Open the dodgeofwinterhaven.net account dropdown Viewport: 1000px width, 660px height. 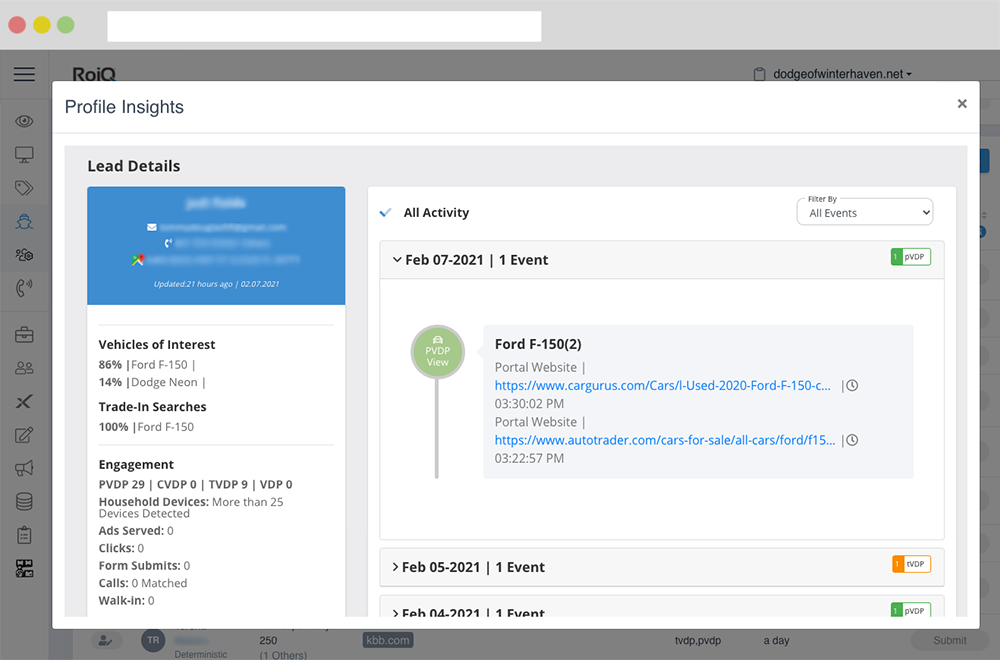click(x=842, y=74)
